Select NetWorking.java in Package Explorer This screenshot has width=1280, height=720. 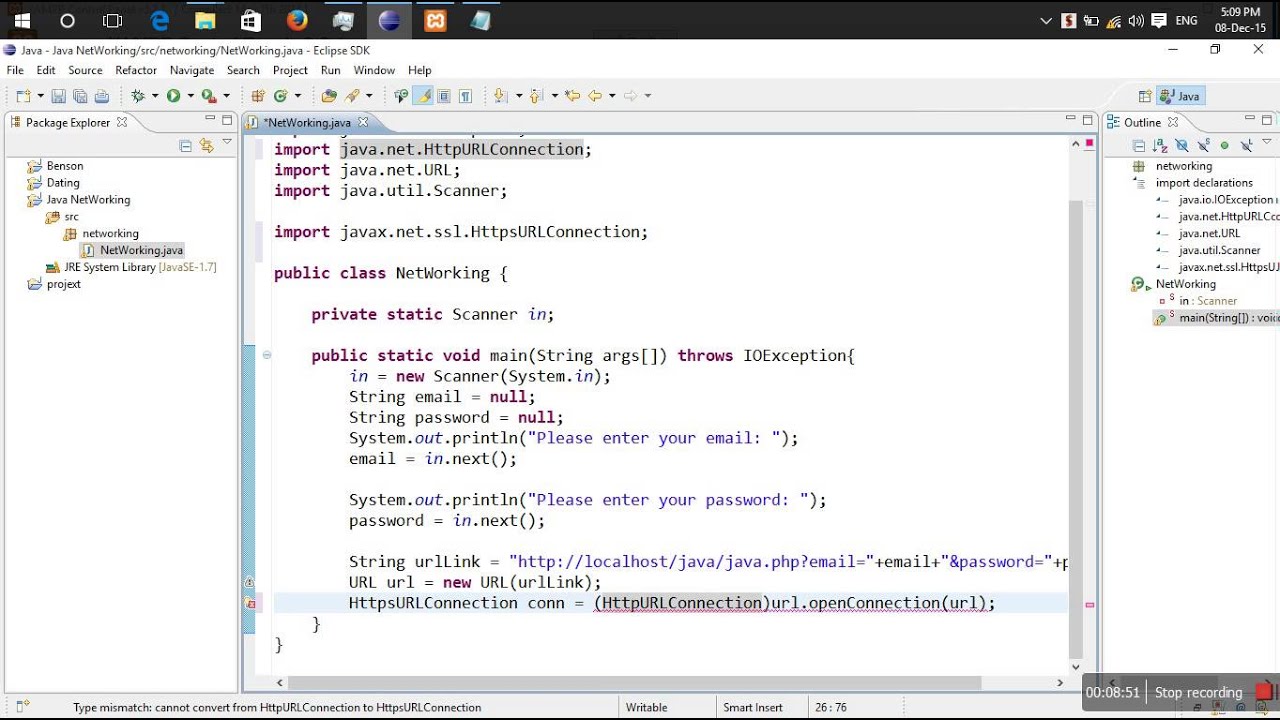pyautogui.click(x=141, y=250)
